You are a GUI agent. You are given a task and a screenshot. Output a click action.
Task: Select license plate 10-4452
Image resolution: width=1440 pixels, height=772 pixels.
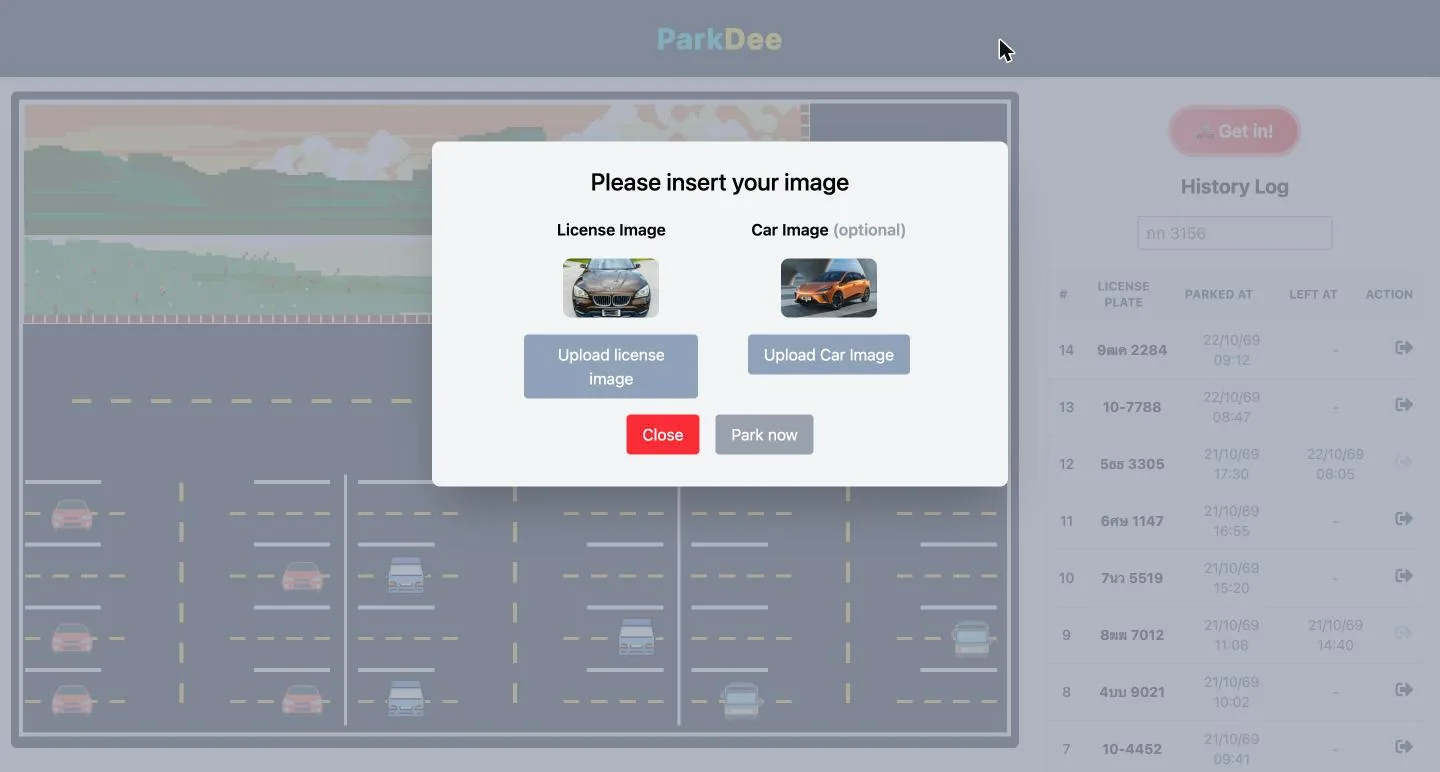coord(1132,749)
